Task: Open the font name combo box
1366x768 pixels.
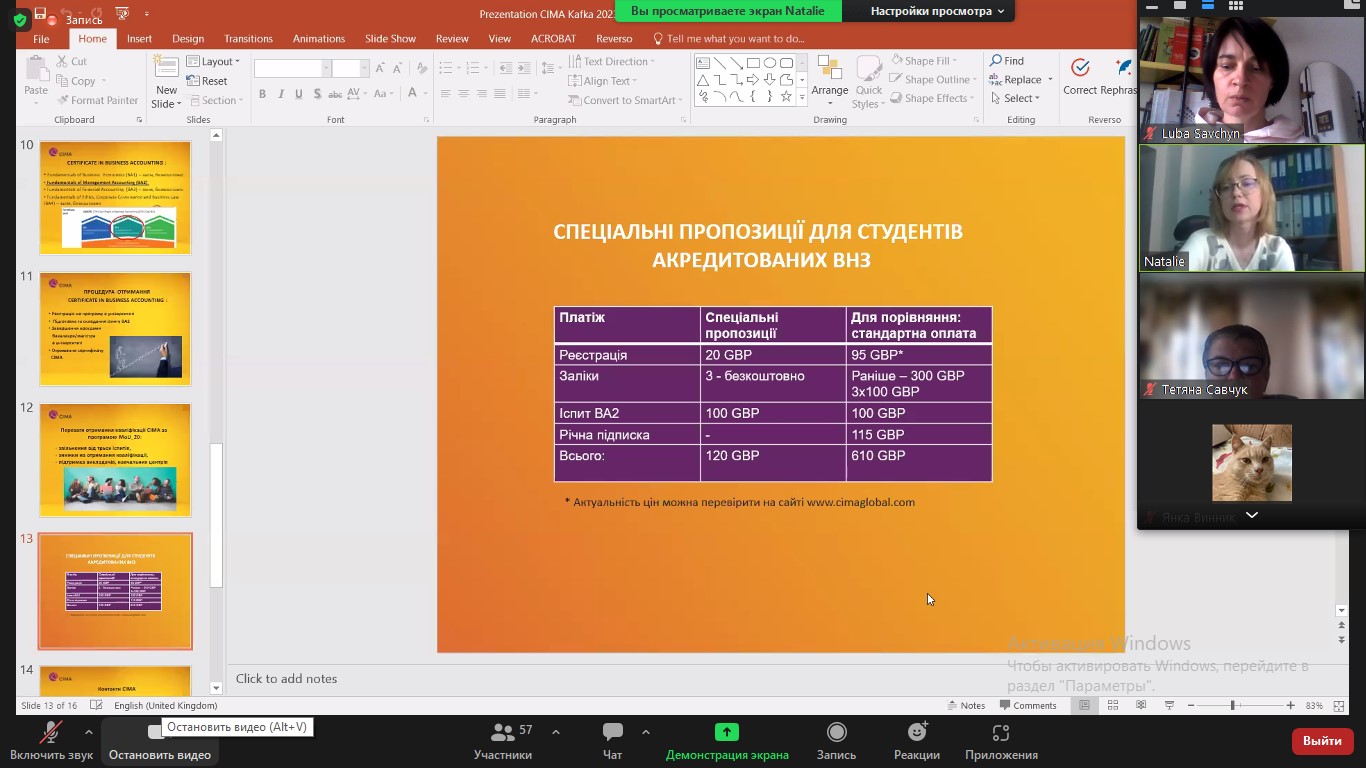Action: tap(292, 68)
